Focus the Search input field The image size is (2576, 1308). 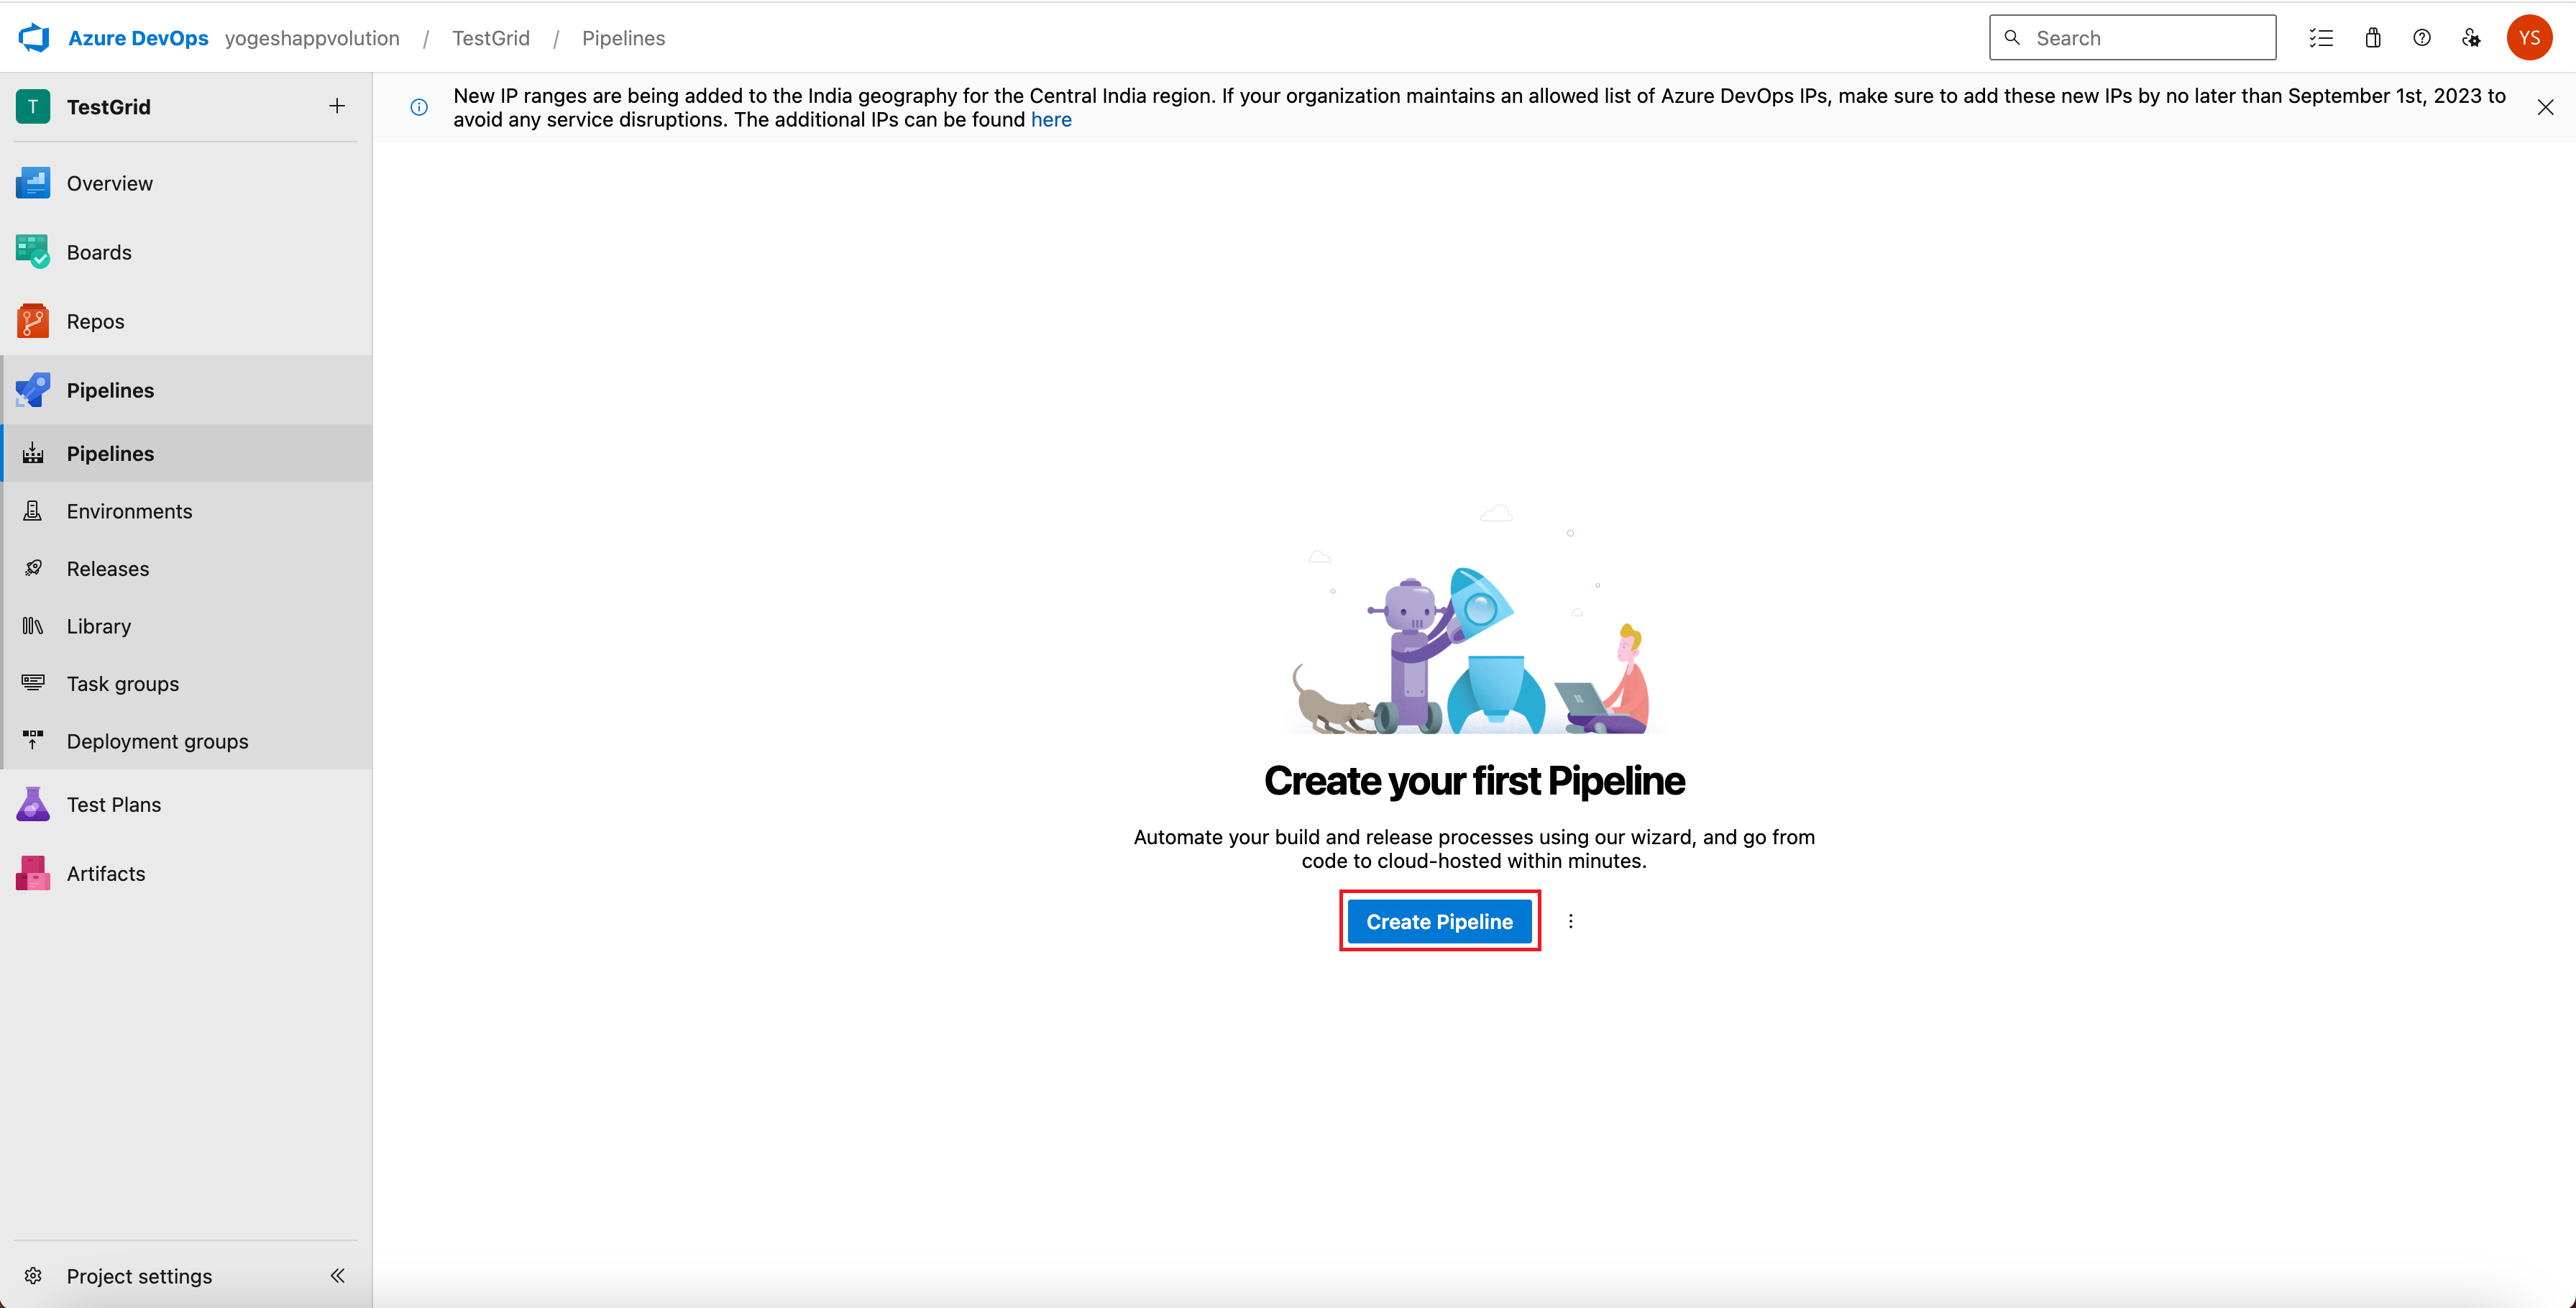2132,38
